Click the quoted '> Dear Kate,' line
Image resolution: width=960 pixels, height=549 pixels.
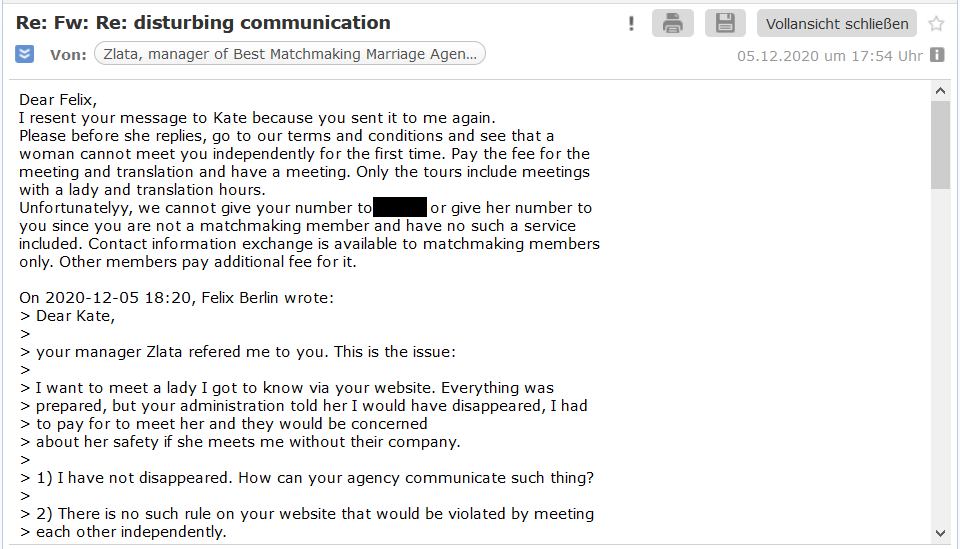pyautogui.click(x=68, y=316)
